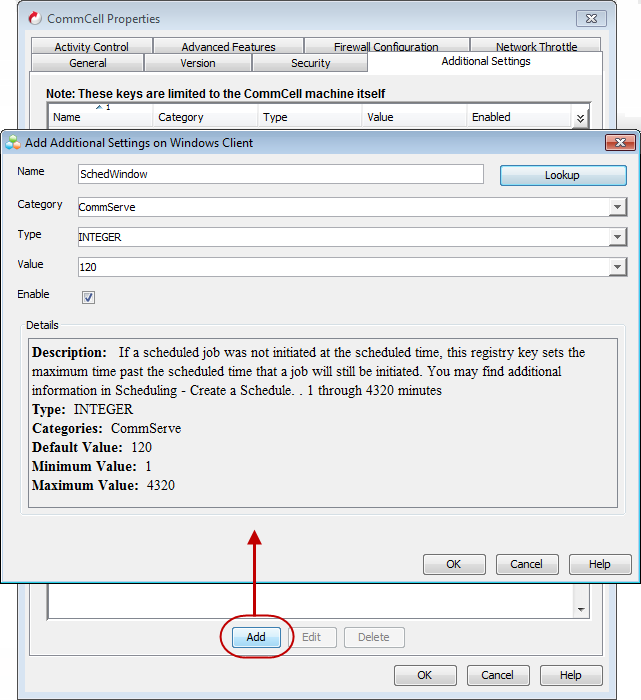Sort by the Category column header
Viewport: 641px width, 700px height.
(x=205, y=117)
